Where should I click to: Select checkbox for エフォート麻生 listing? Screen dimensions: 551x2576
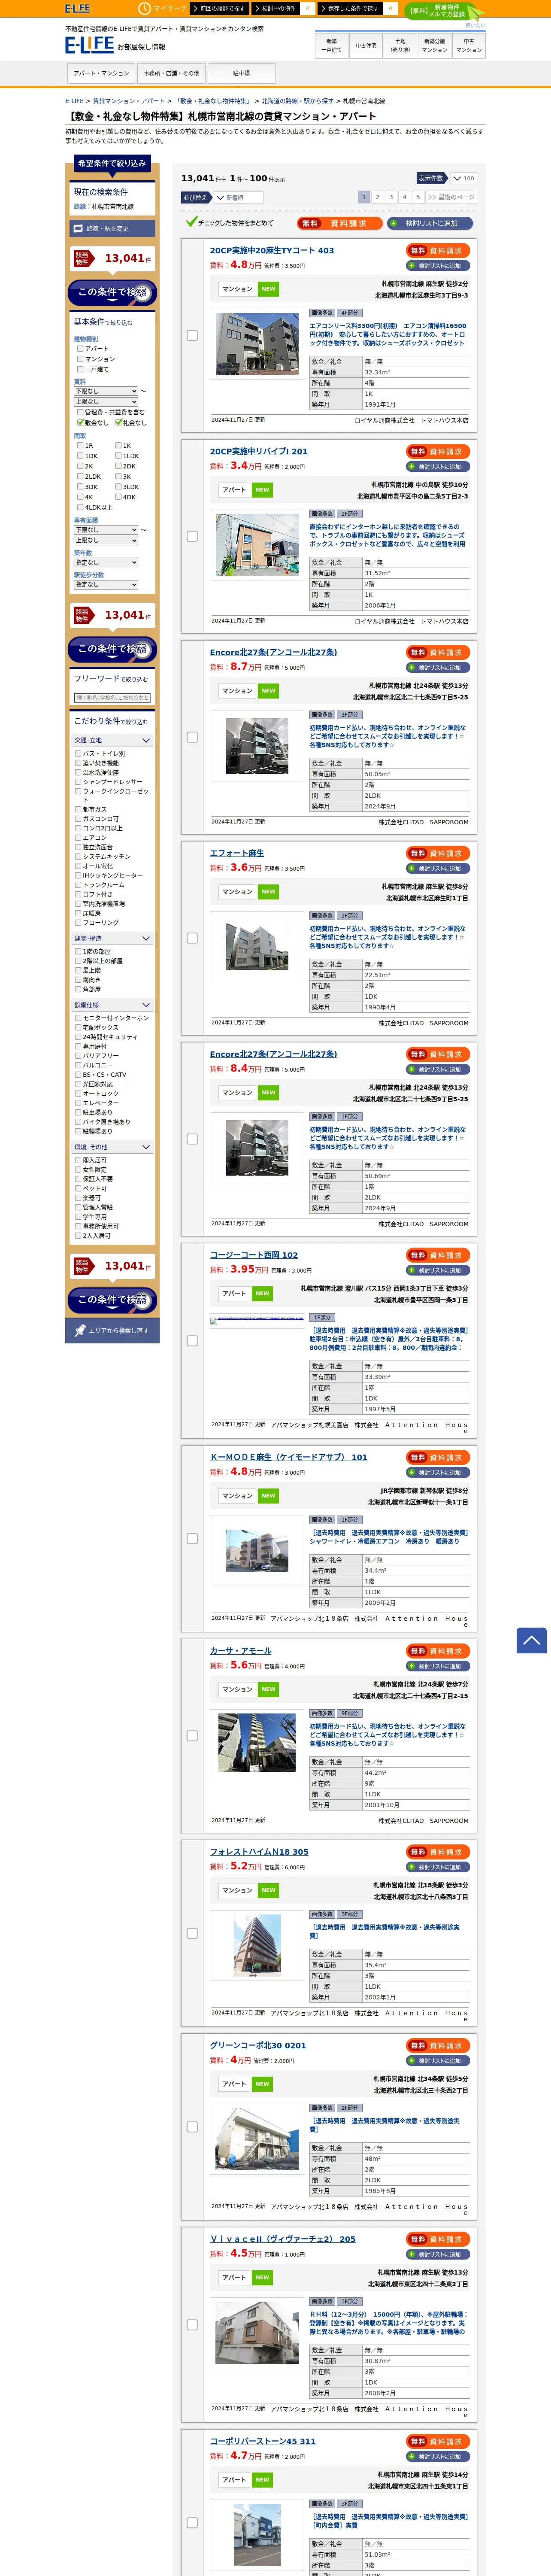[x=192, y=938]
